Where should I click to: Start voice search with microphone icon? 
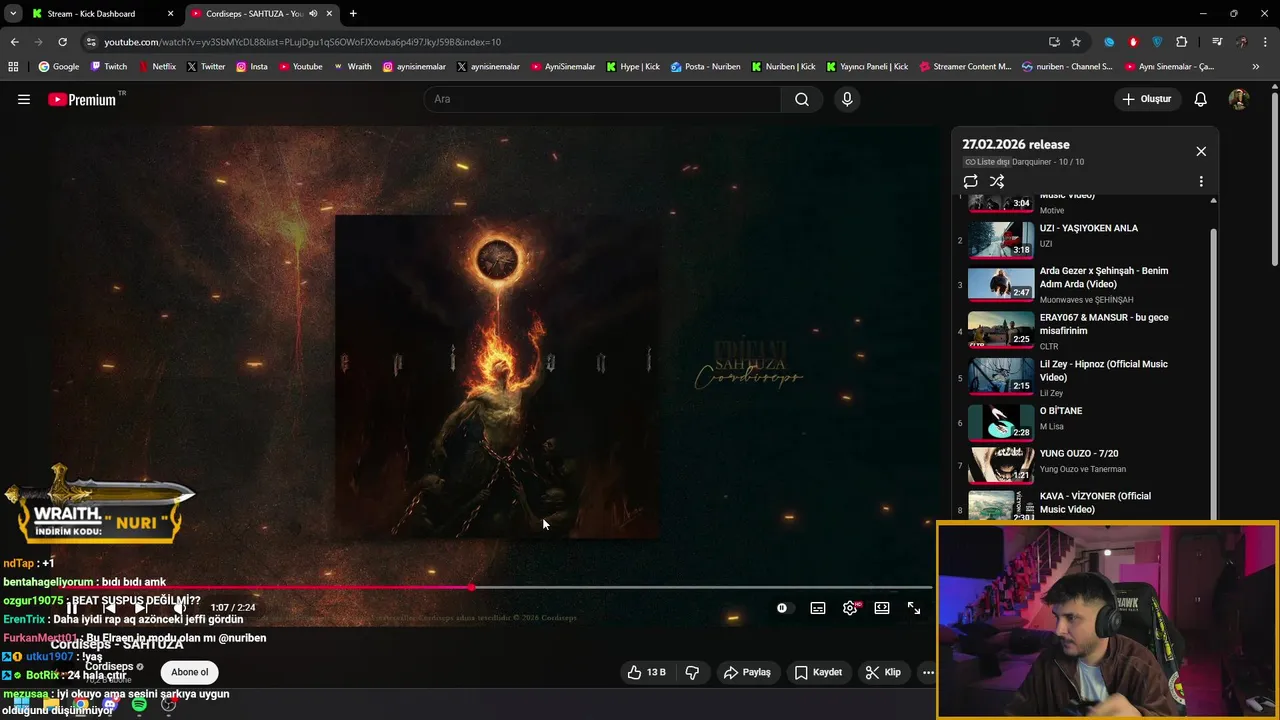coord(847,99)
